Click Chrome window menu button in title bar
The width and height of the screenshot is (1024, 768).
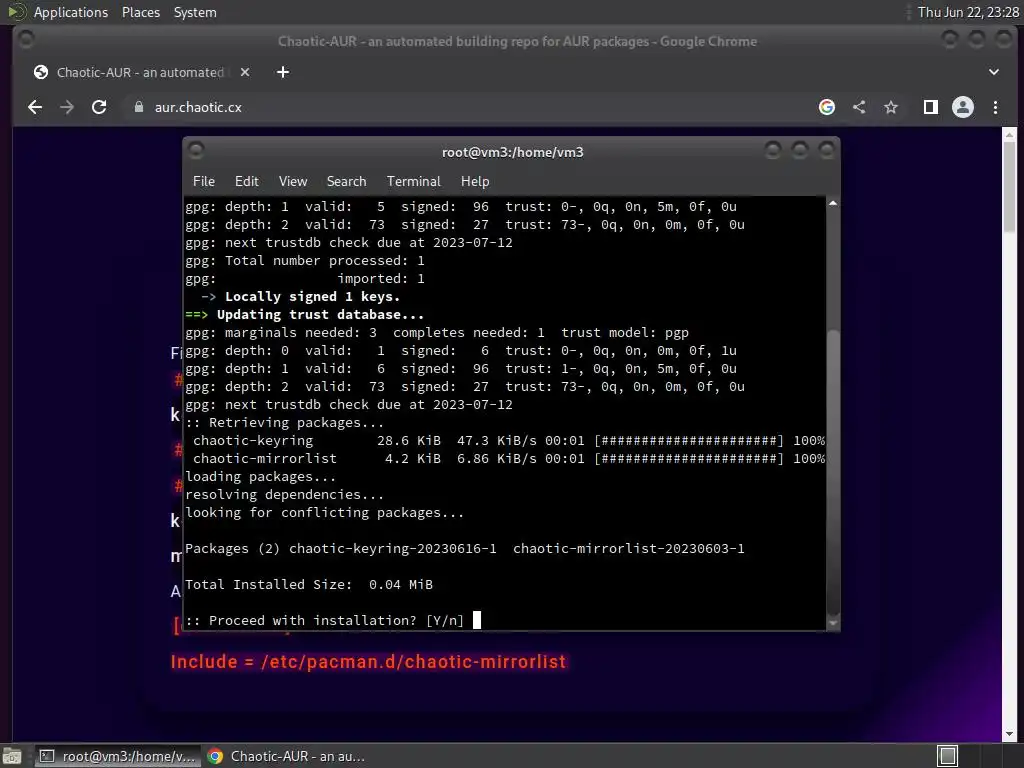click(x=26, y=40)
